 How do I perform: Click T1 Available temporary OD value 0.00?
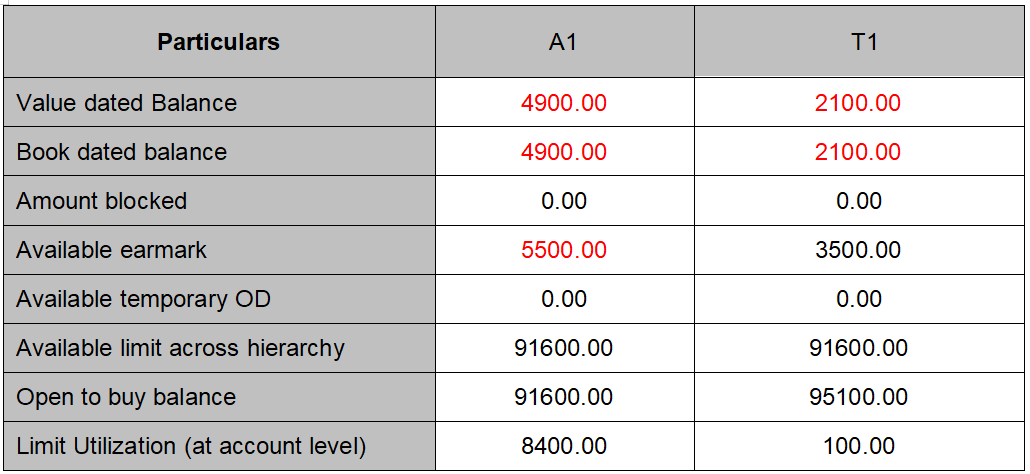858,299
